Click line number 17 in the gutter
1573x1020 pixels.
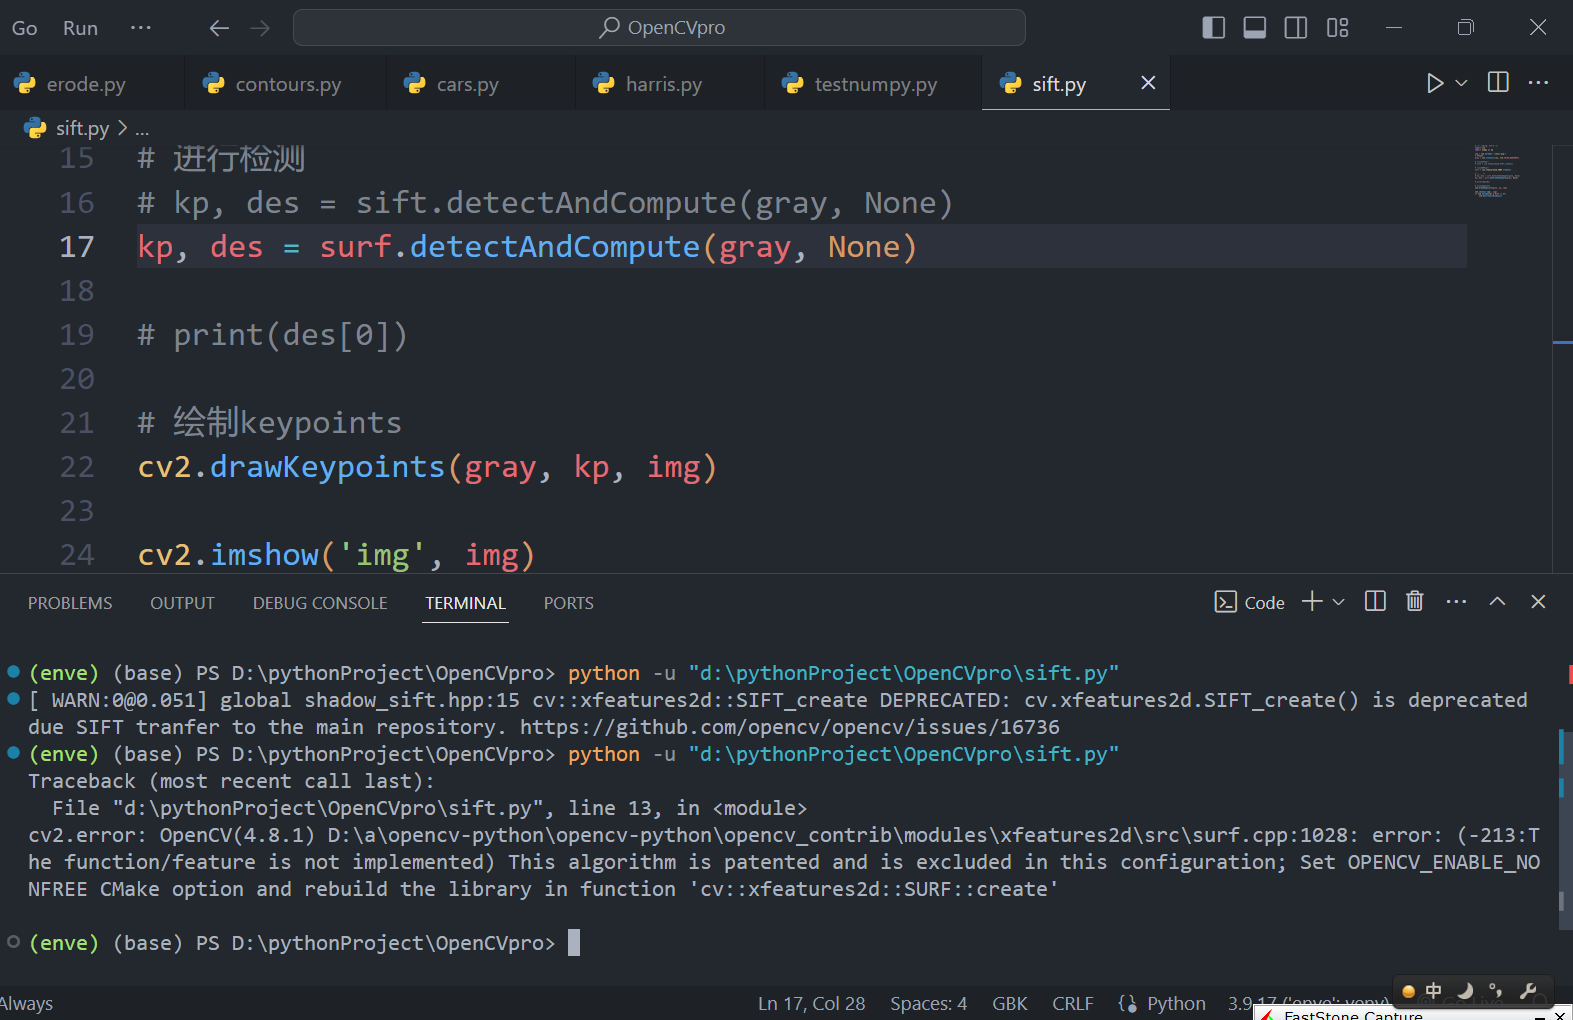click(77, 247)
